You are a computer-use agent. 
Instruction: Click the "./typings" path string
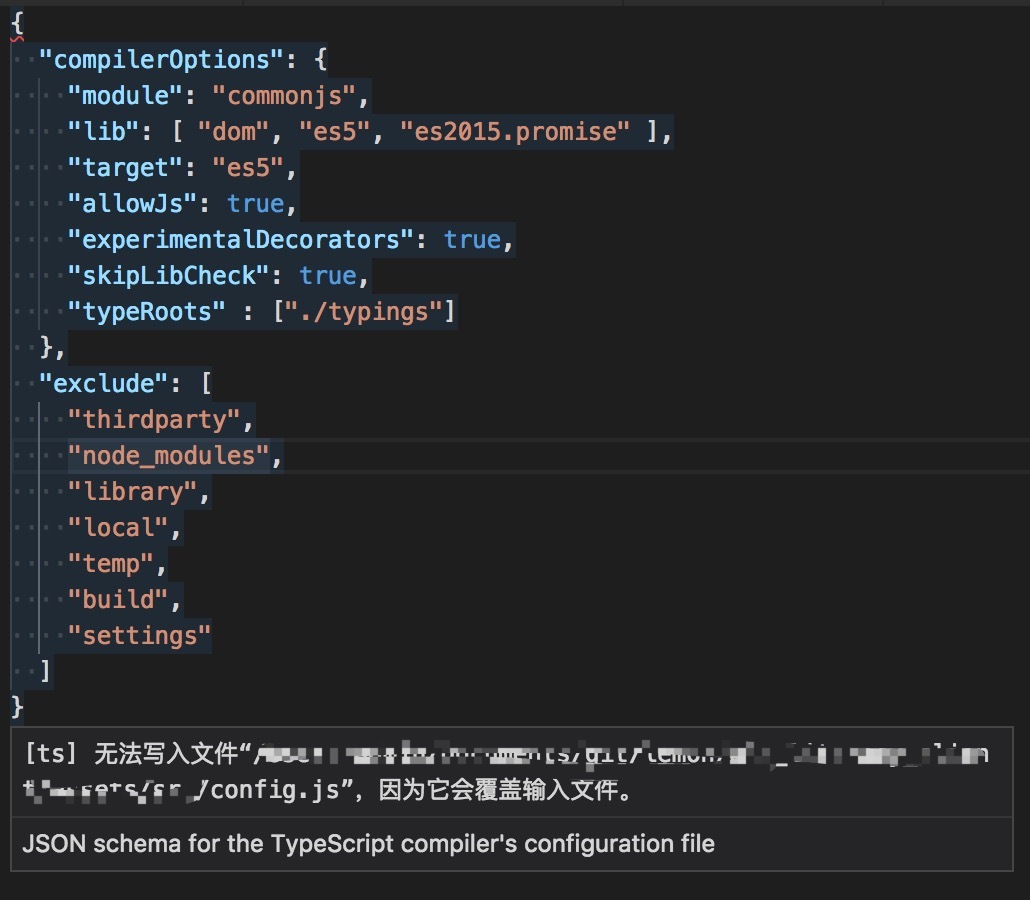364,312
